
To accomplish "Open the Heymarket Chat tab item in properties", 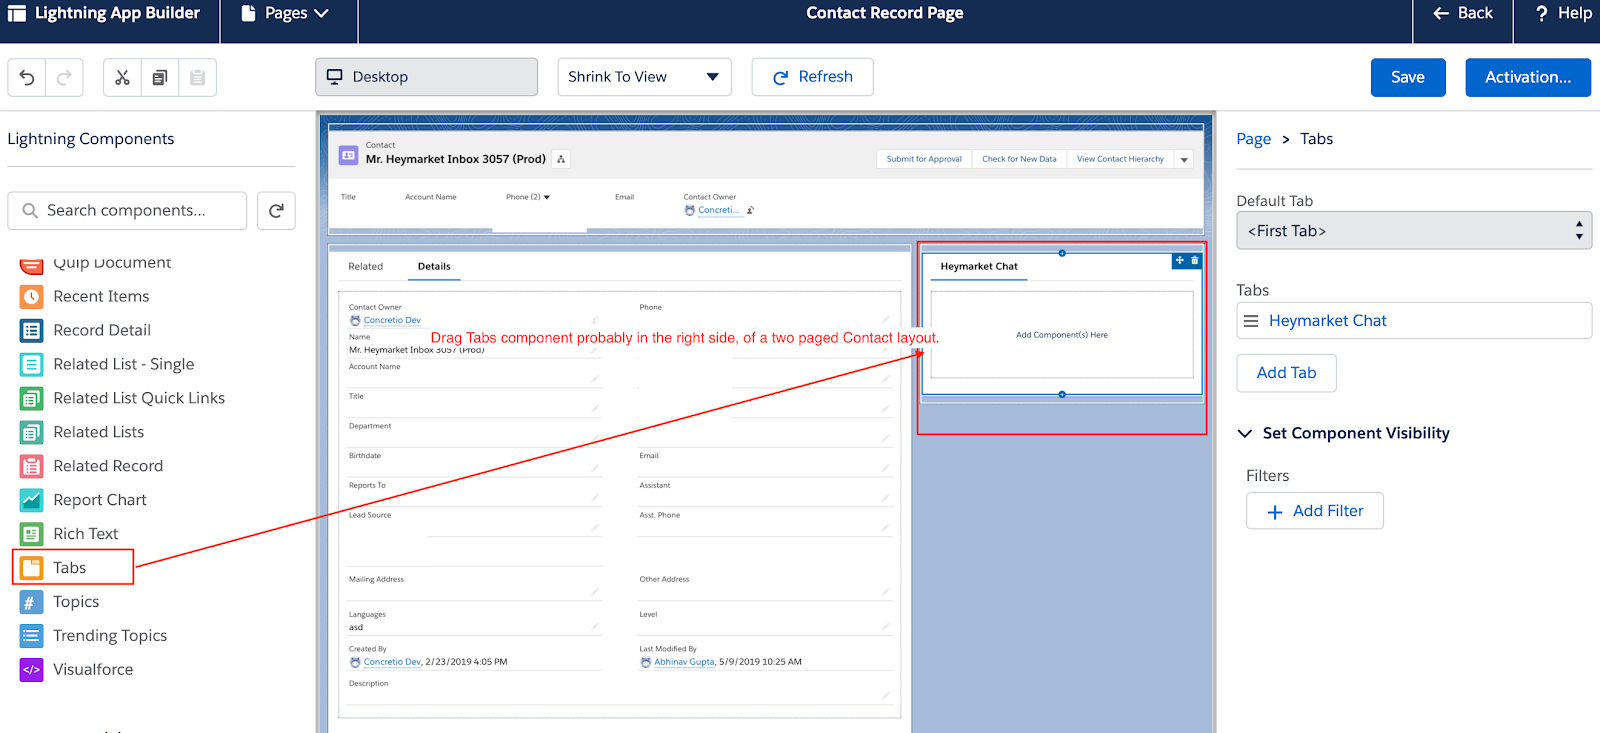I will click(1414, 321).
